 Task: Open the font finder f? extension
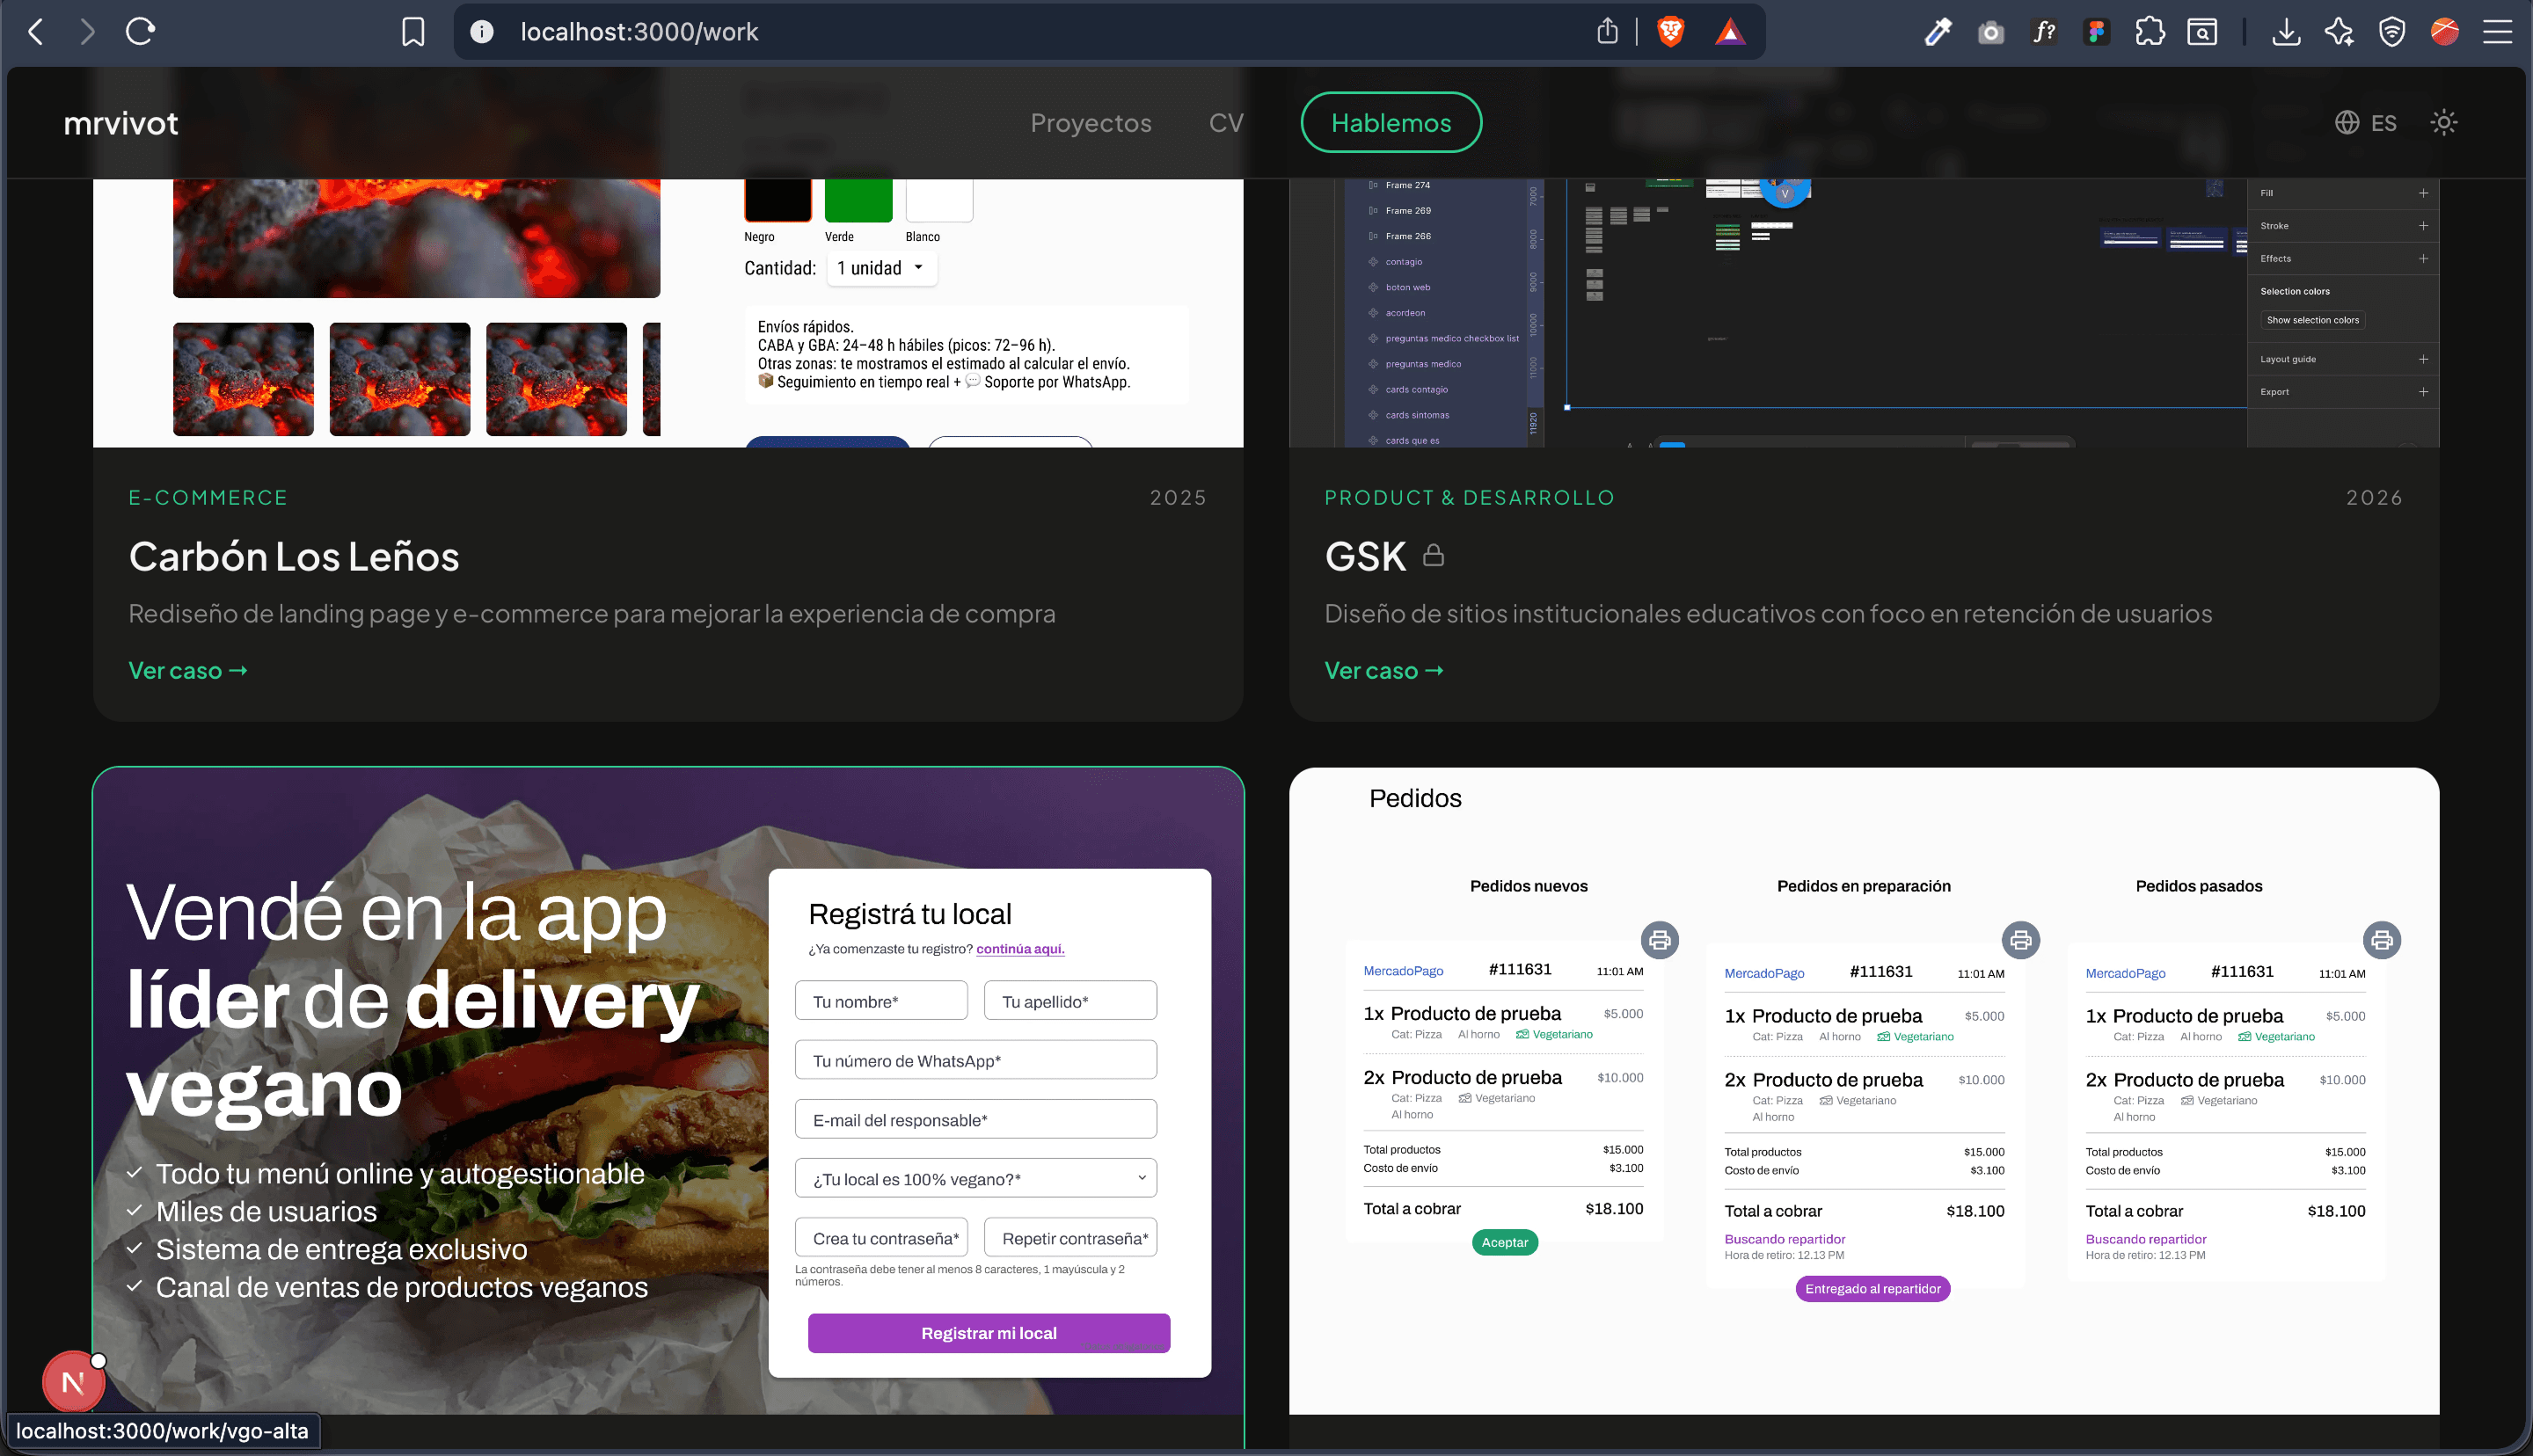coord(2044,32)
